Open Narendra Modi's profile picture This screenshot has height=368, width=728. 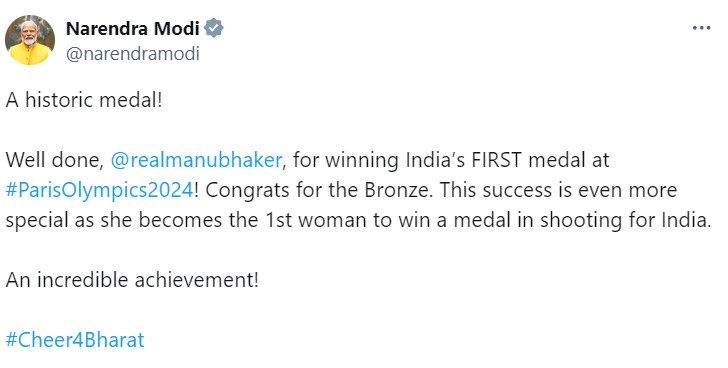[30, 40]
